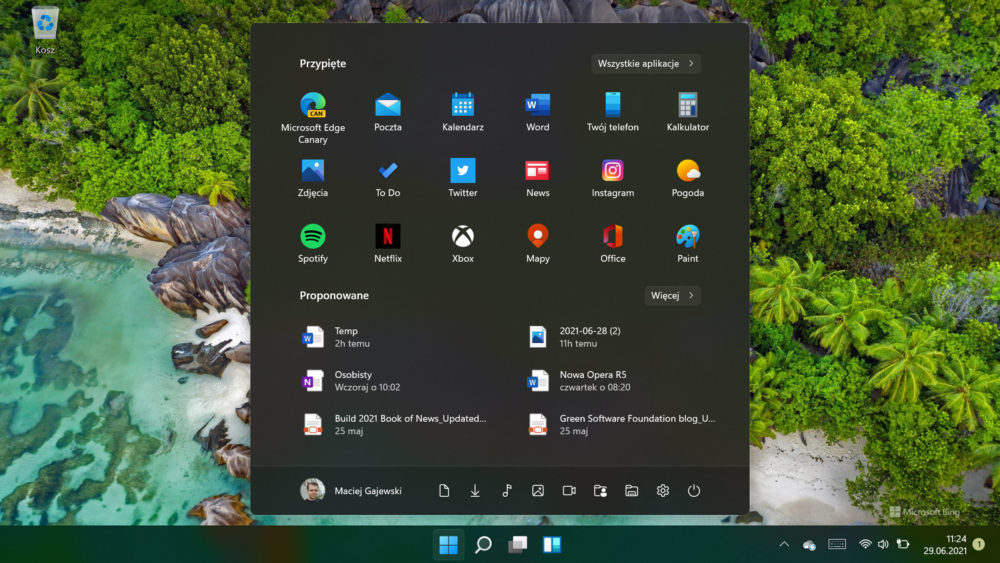Viewport: 1000px width, 563px height.
Task: Open the notification count badge
Action: pyautogui.click(x=979, y=544)
